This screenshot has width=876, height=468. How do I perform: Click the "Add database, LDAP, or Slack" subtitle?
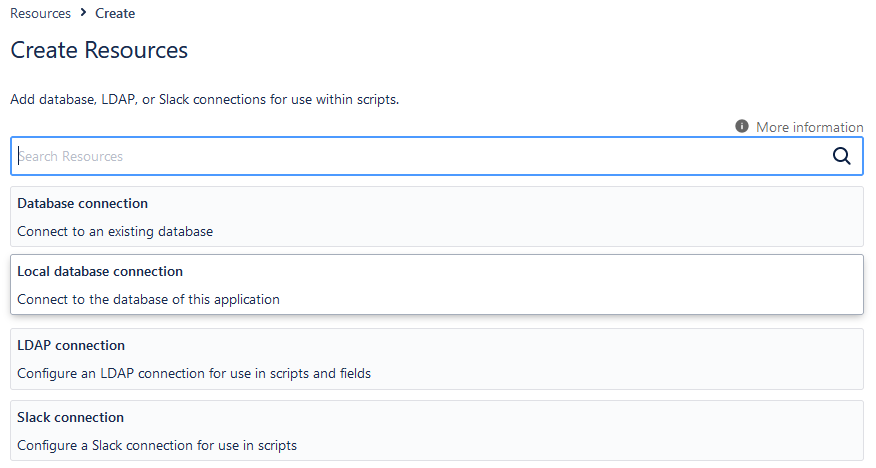coord(204,100)
